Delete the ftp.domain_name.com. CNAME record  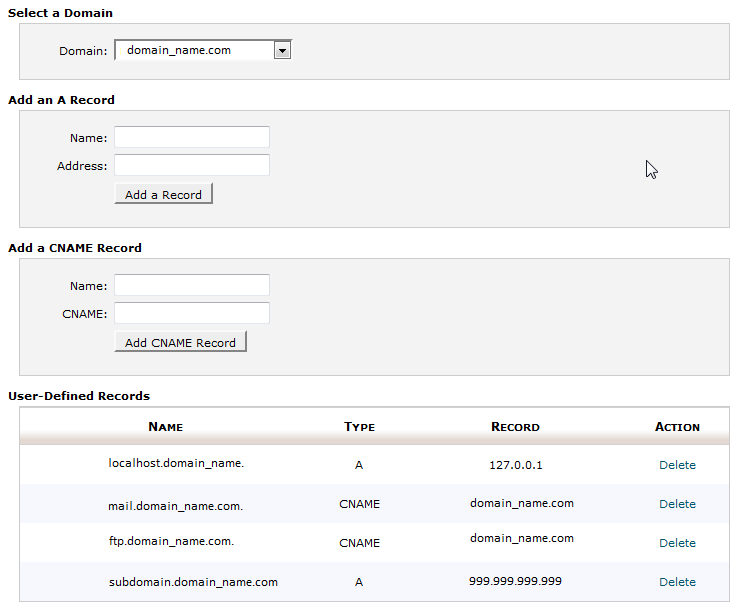tap(677, 543)
